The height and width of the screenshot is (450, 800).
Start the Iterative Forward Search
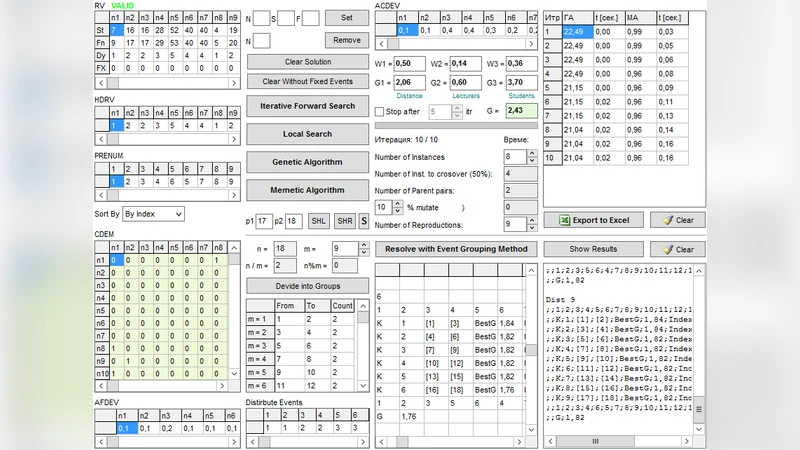[308, 106]
